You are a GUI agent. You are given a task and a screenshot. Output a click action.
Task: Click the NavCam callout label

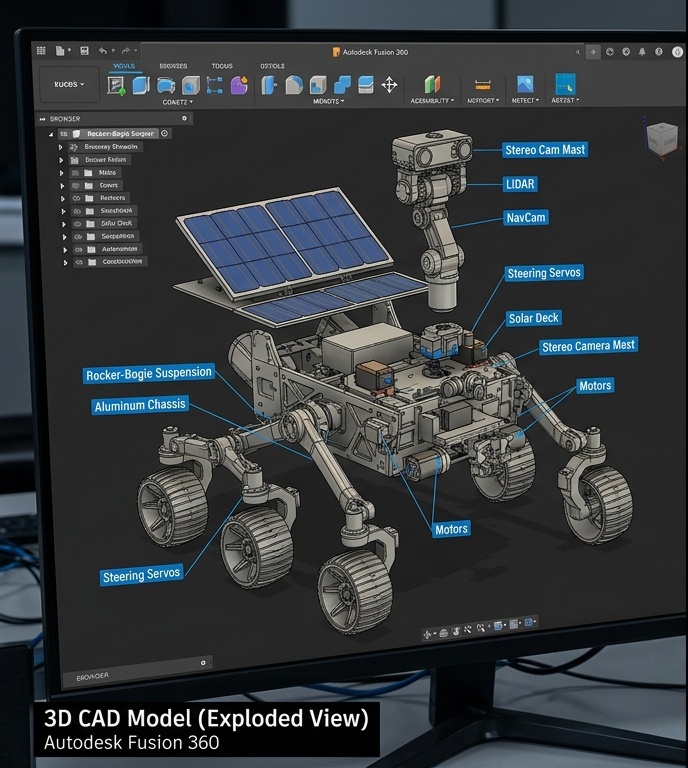pos(526,217)
